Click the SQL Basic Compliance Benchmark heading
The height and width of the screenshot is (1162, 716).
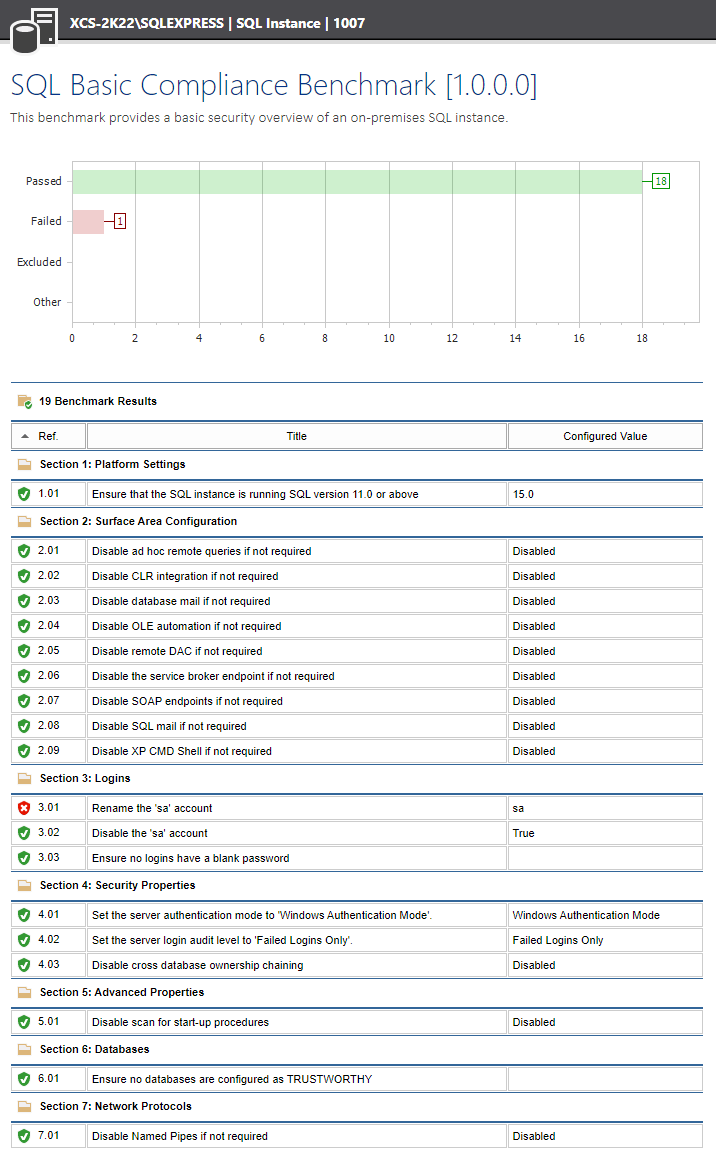tap(274, 85)
